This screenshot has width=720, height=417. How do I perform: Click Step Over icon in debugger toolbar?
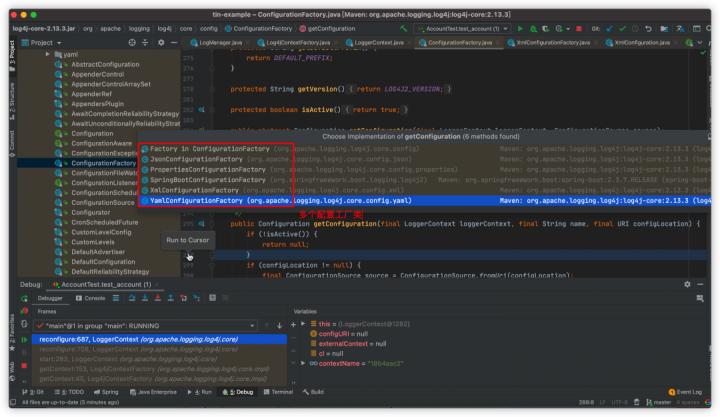pyautogui.click(x=132, y=298)
